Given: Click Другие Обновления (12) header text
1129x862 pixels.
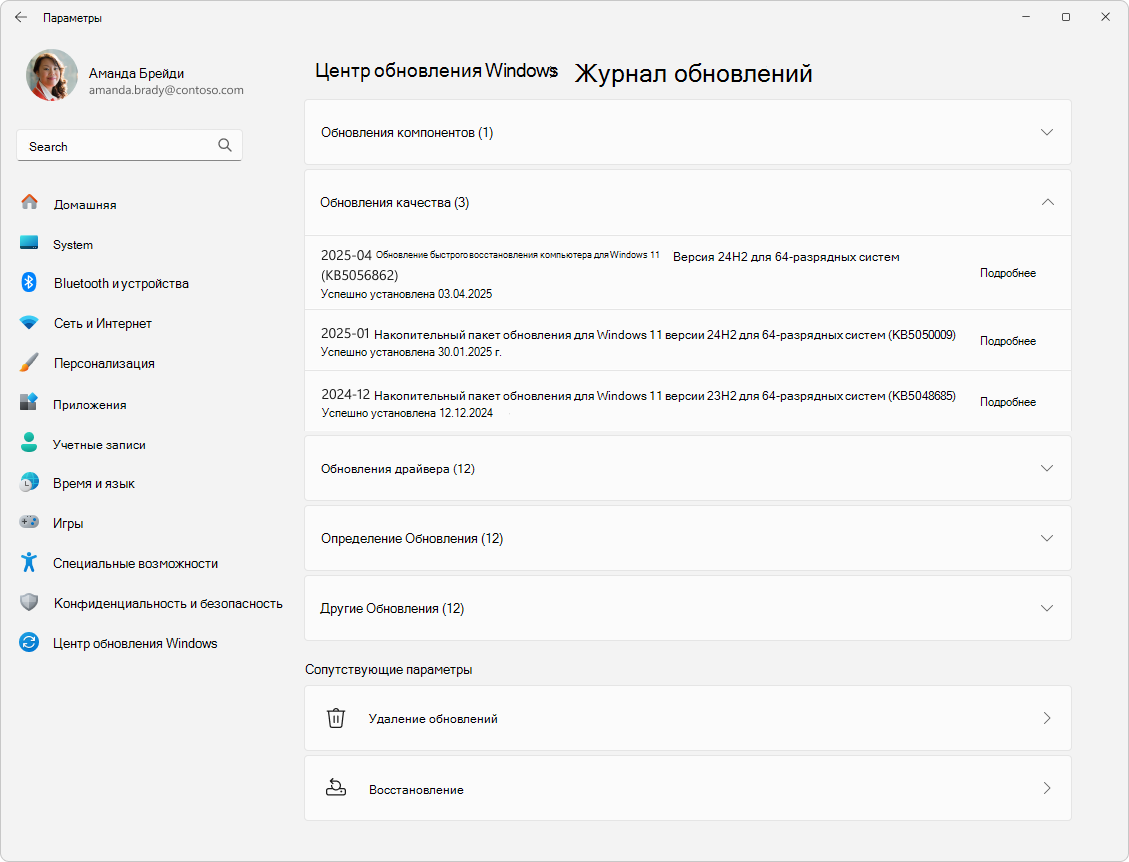Looking at the screenshot, I should [x=392, y=609].
